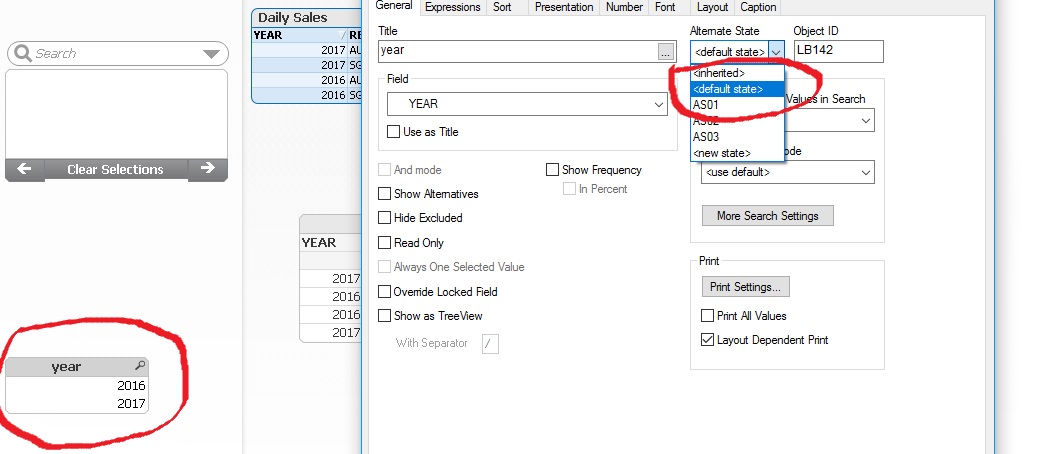This screenshot has width=1039, height=454.
Task: Open the Font tab
Action: click(x=665, y=7)
